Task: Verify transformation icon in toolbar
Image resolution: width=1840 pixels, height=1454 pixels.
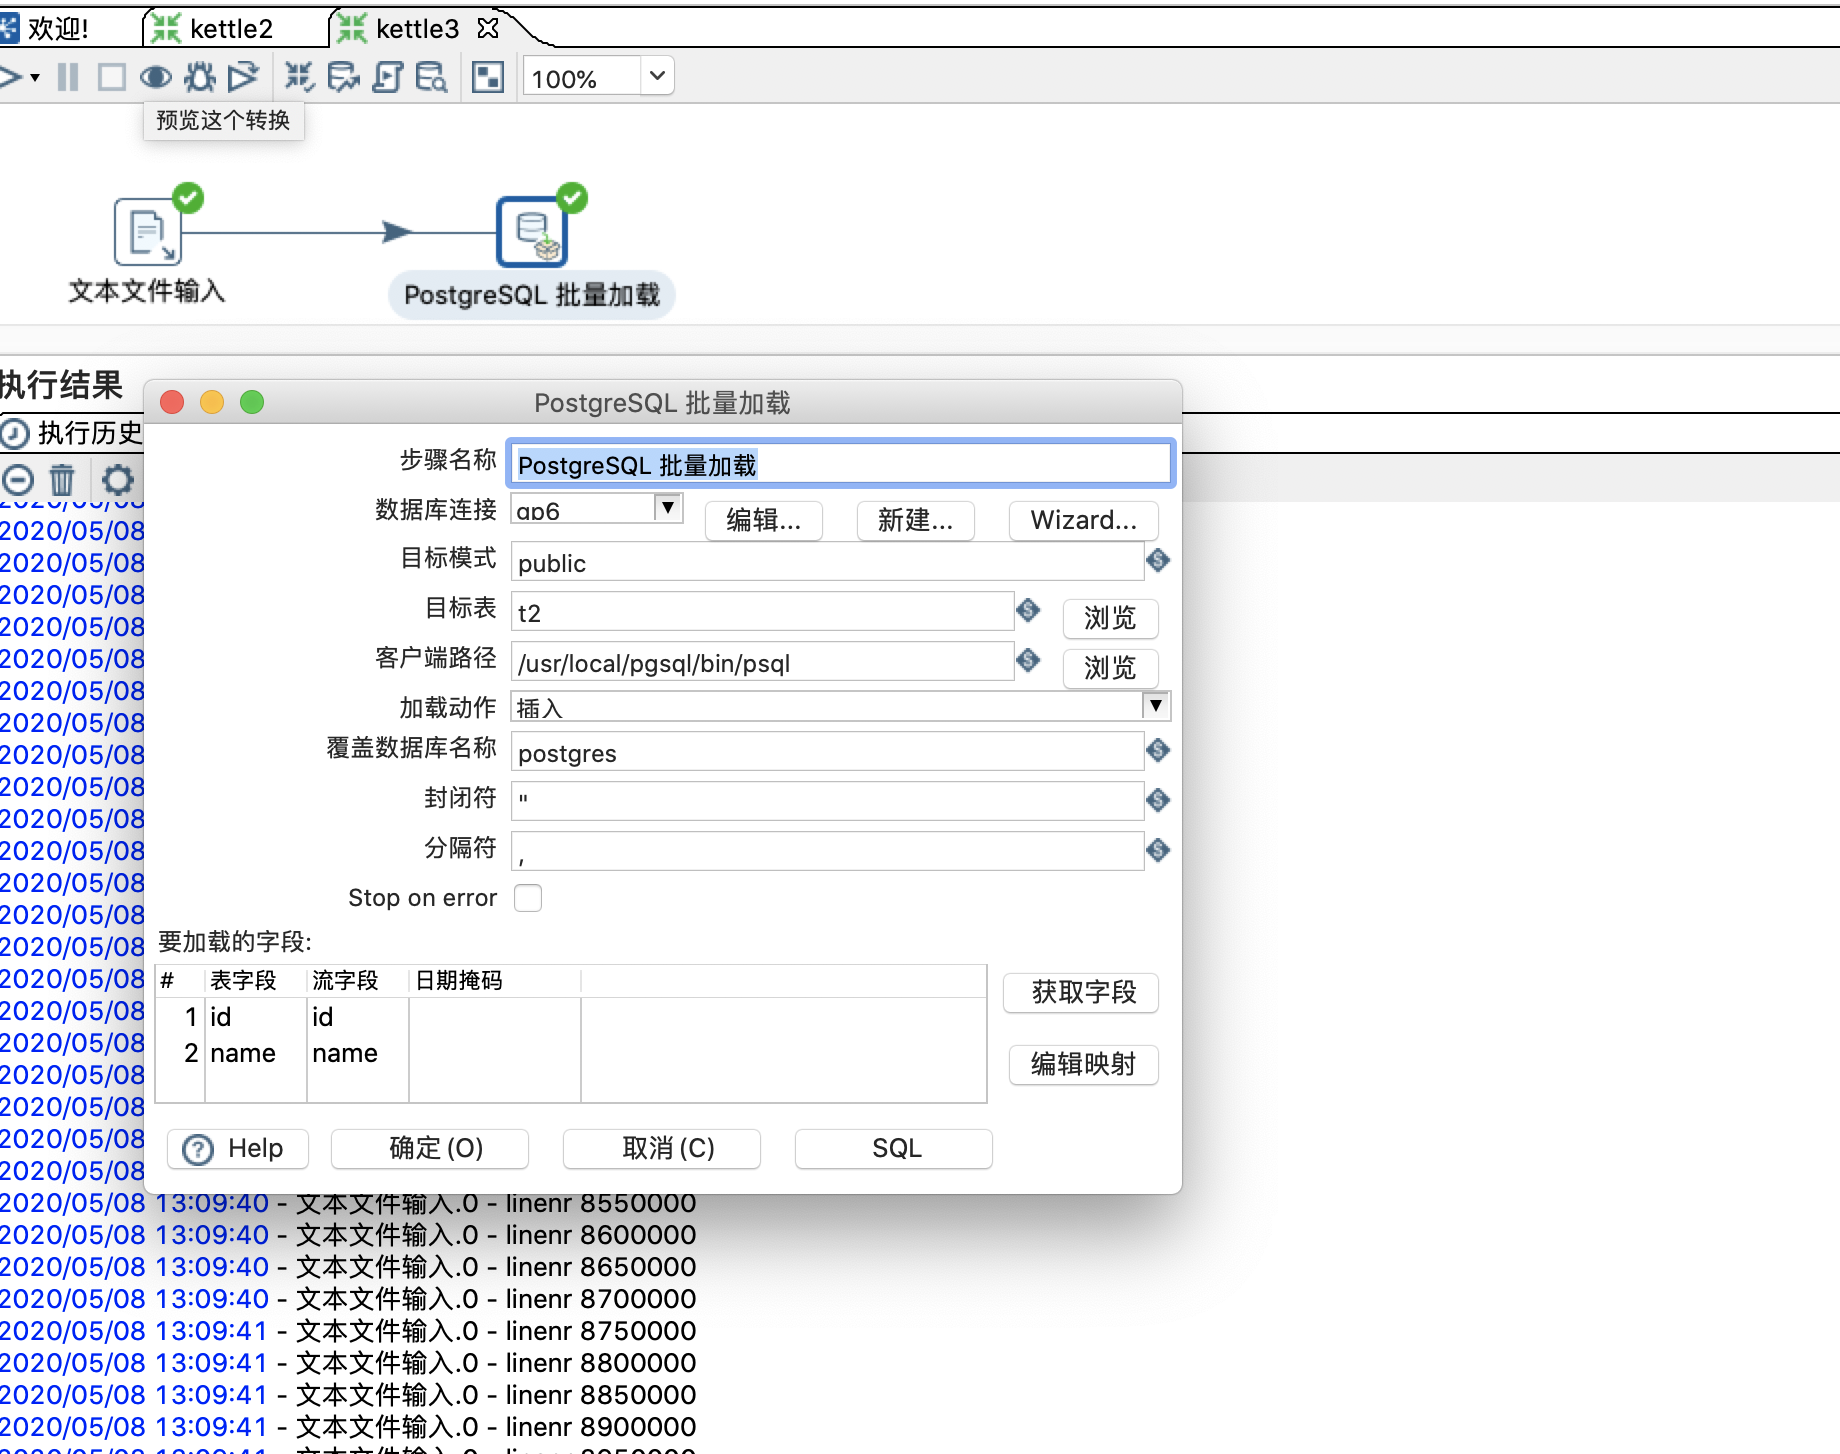Action: click(x=299, y=77)
